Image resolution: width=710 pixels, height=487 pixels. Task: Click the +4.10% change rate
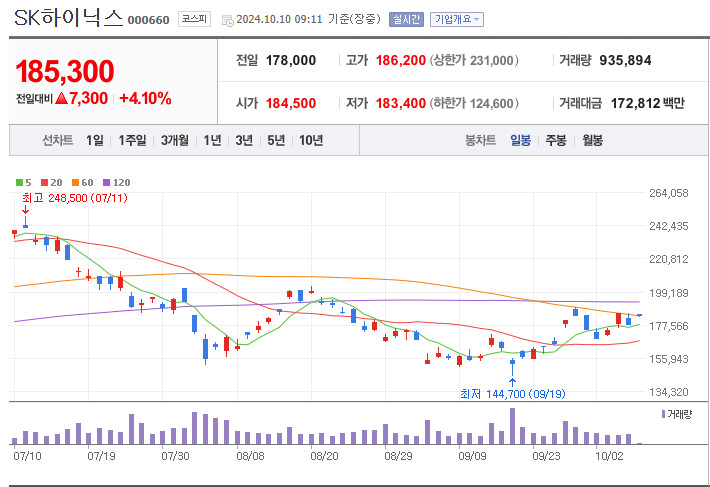click(145, 98)
